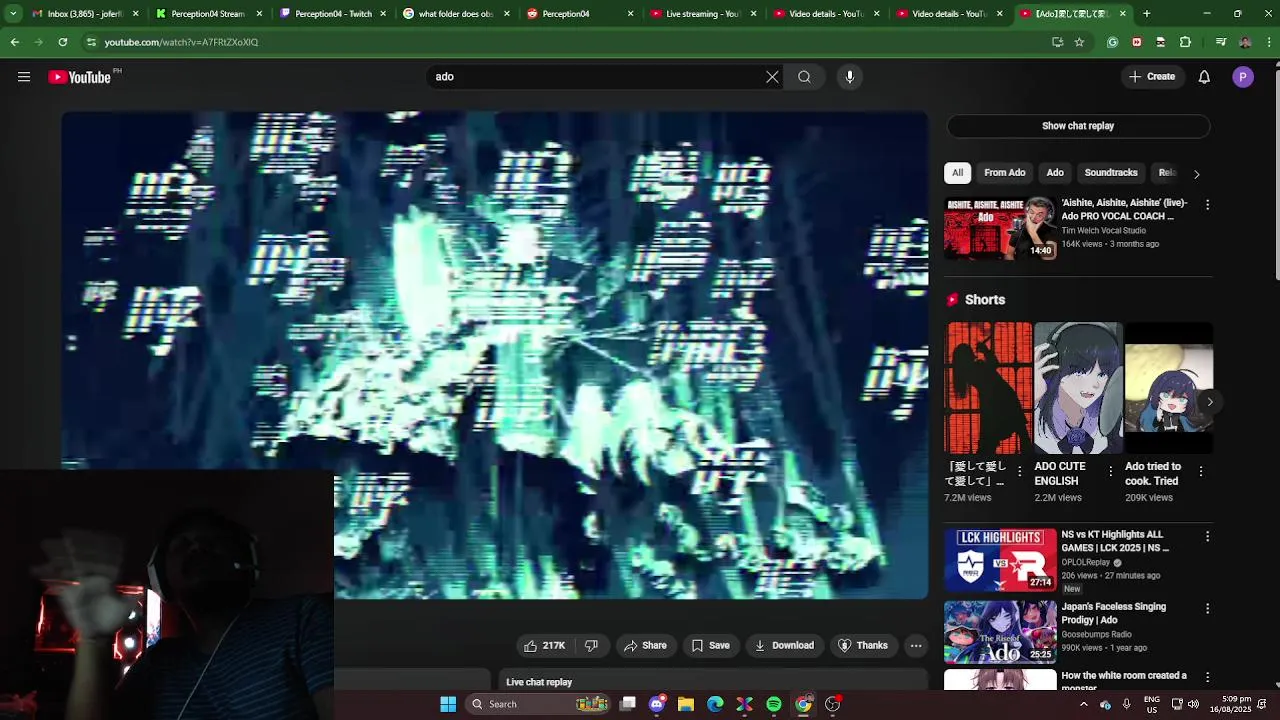Select the All filter chip
The image size is (1280, 720).
pyautogui.click(x=957, y=173)
